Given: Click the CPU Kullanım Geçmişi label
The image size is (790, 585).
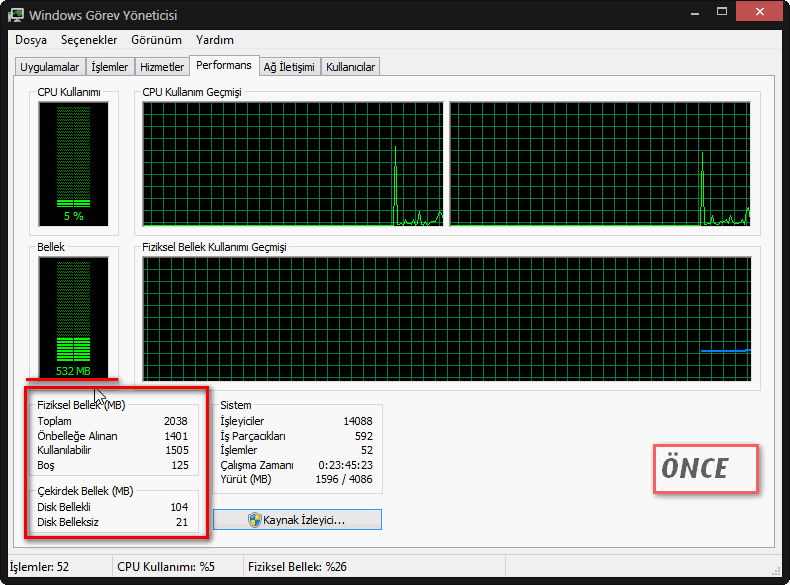Looking at the screenshot, I should point(192,92).
